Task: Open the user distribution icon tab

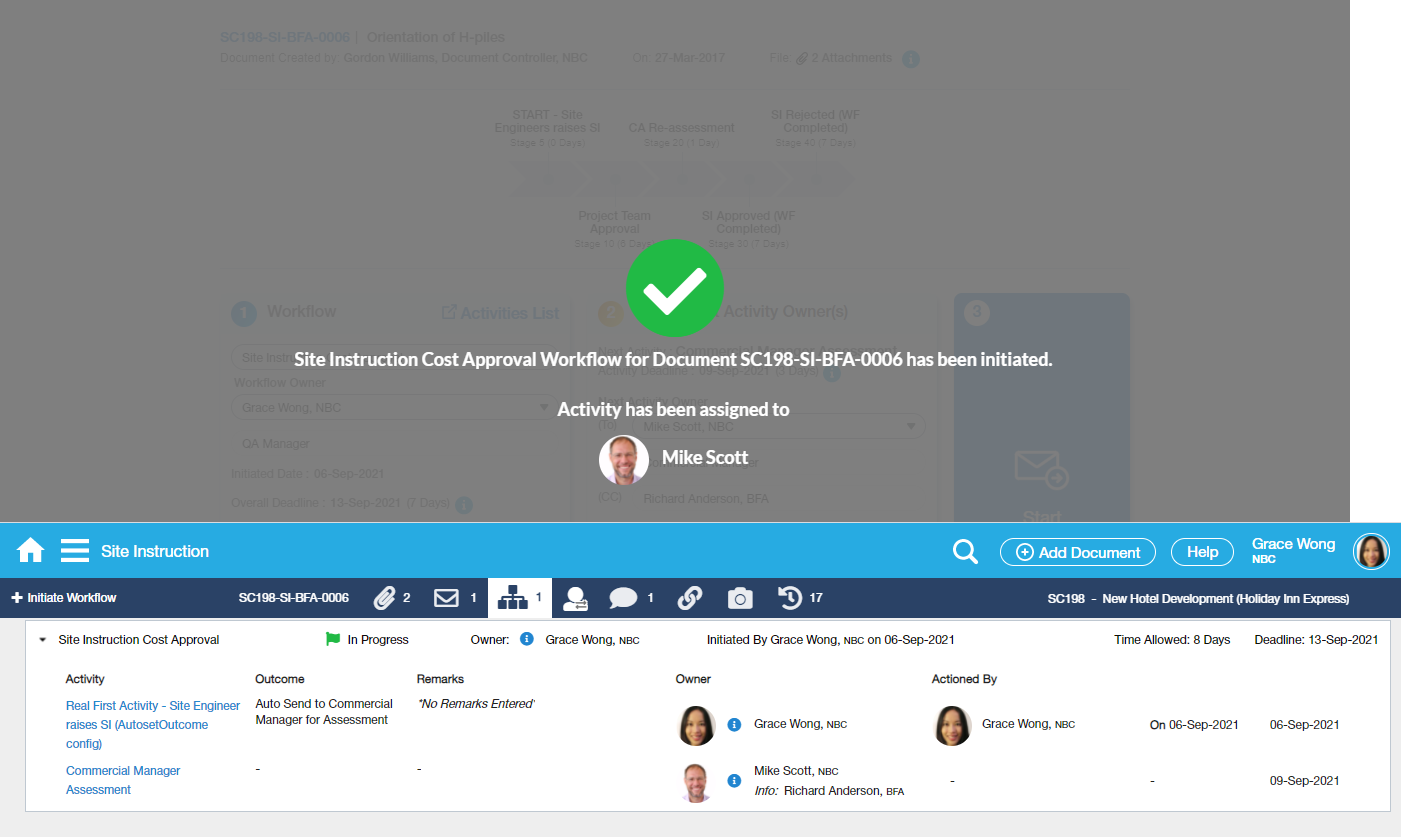Action: (x=575, y=598)
